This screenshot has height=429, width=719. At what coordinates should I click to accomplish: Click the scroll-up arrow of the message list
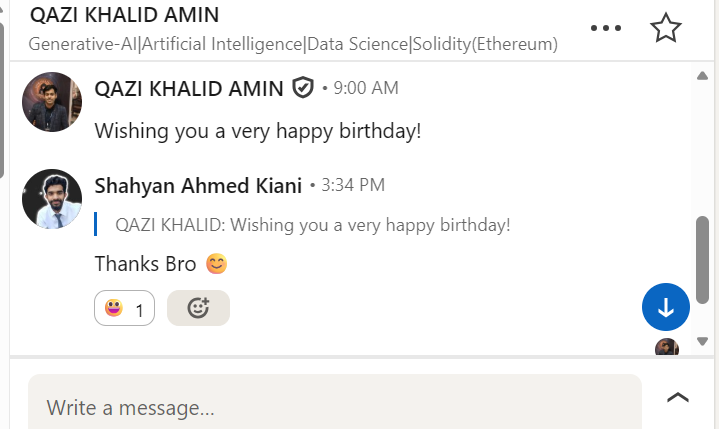tap(702, 75)
